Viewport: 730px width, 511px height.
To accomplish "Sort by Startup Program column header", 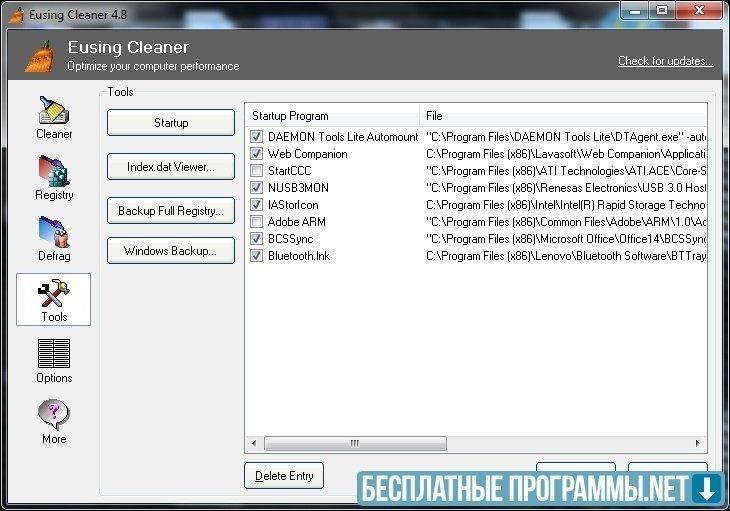I will tap(332, 115).
